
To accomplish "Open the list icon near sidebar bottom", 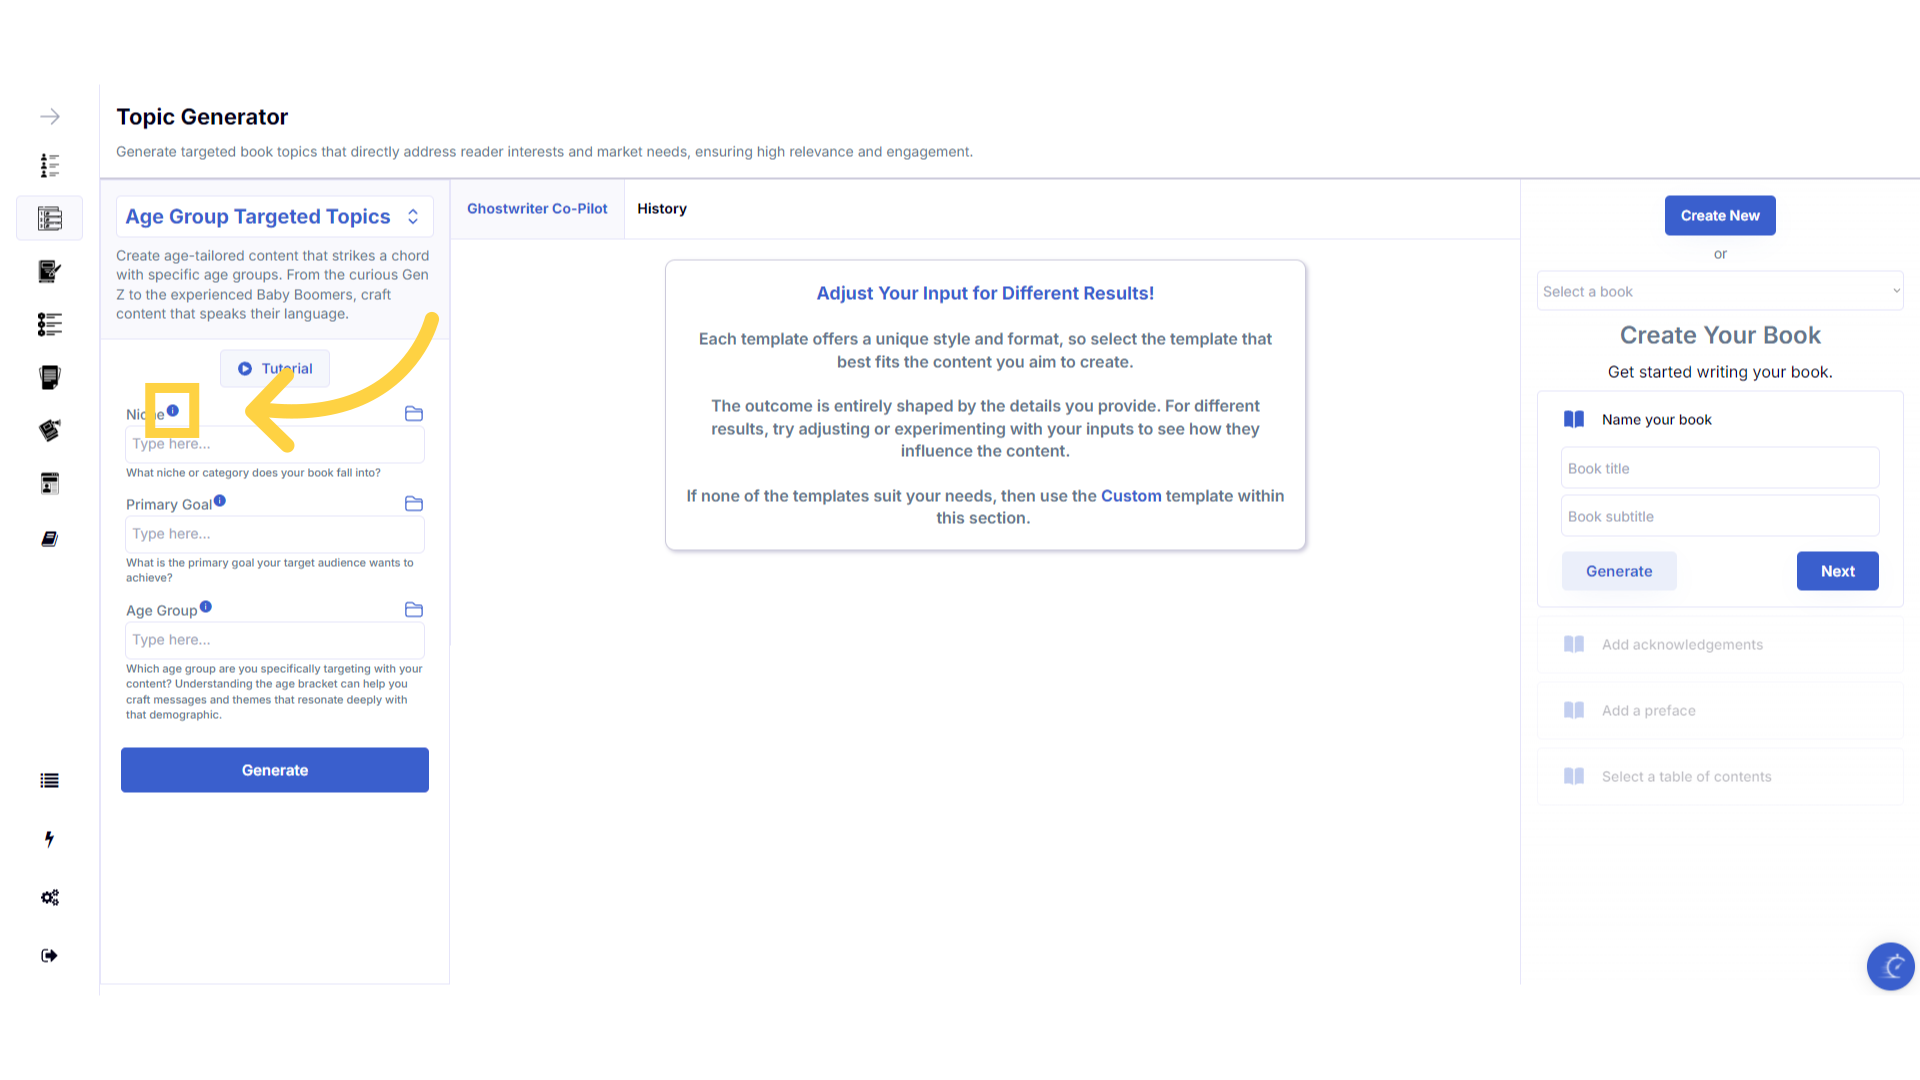I will tap(49, 781).
